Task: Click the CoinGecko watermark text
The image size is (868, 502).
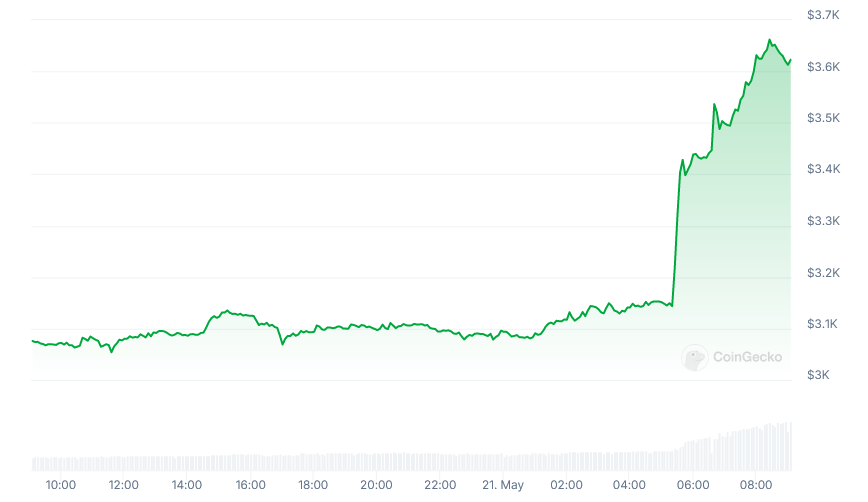Action: click(x=747, y=357)
